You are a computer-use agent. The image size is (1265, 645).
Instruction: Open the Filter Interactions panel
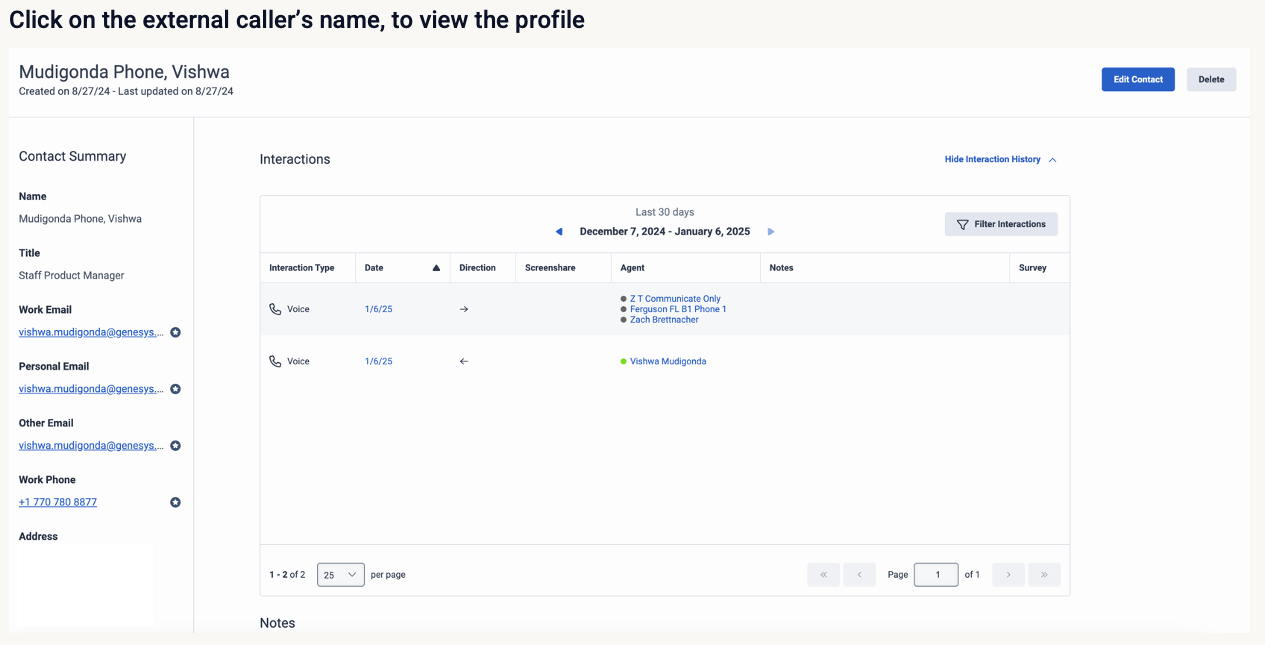point(1001,225)
